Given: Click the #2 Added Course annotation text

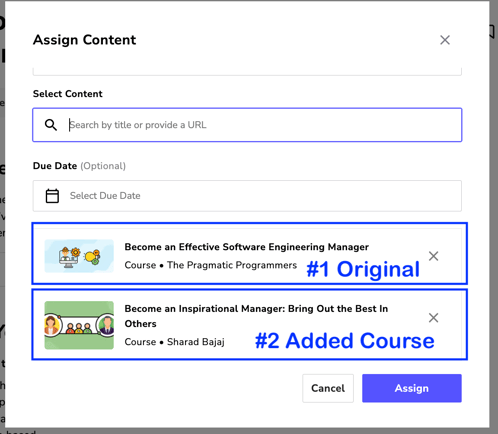Looking at the screenshot, I should pos(345,341).
